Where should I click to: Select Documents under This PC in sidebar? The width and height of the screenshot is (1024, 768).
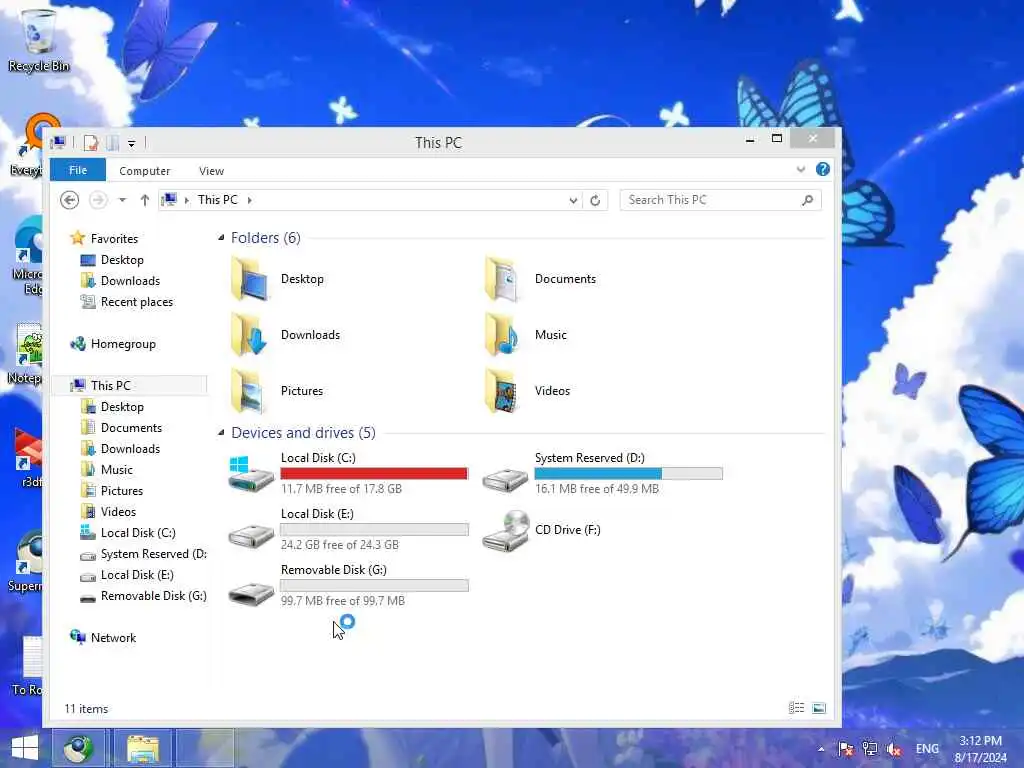(x=131, y=428)
